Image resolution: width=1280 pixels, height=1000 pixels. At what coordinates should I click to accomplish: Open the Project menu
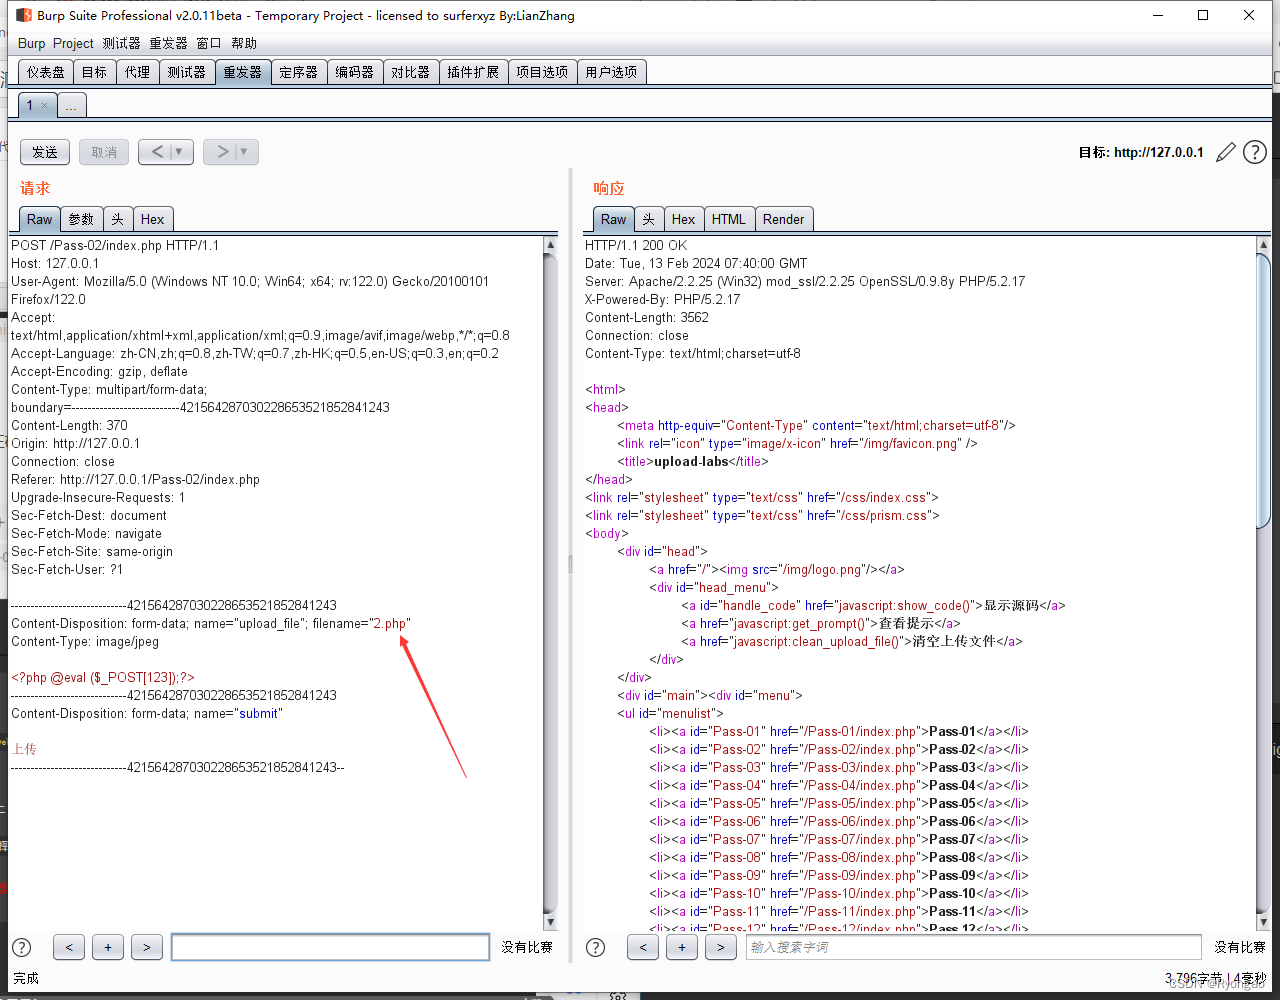pos(73,43)
